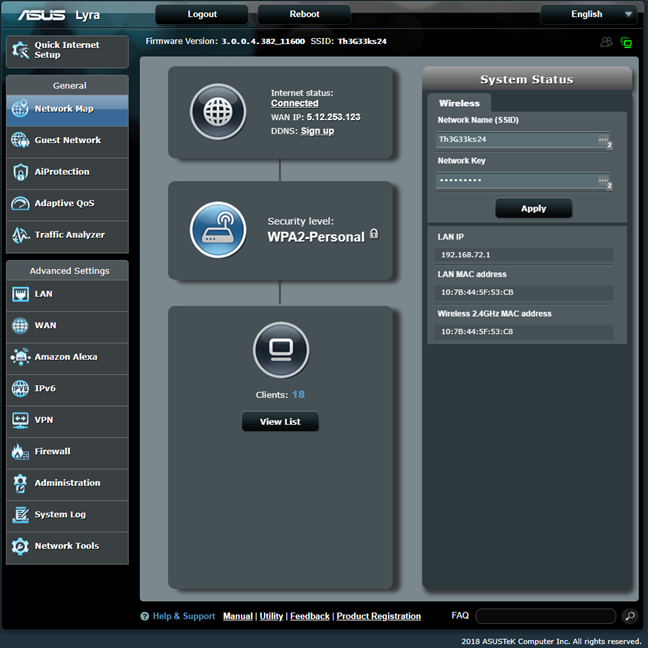Click the 2.4GHz MAC value 10:7B:44:5F:53:C8
Viewport: 648px width, 648px height.
[477, 332]
